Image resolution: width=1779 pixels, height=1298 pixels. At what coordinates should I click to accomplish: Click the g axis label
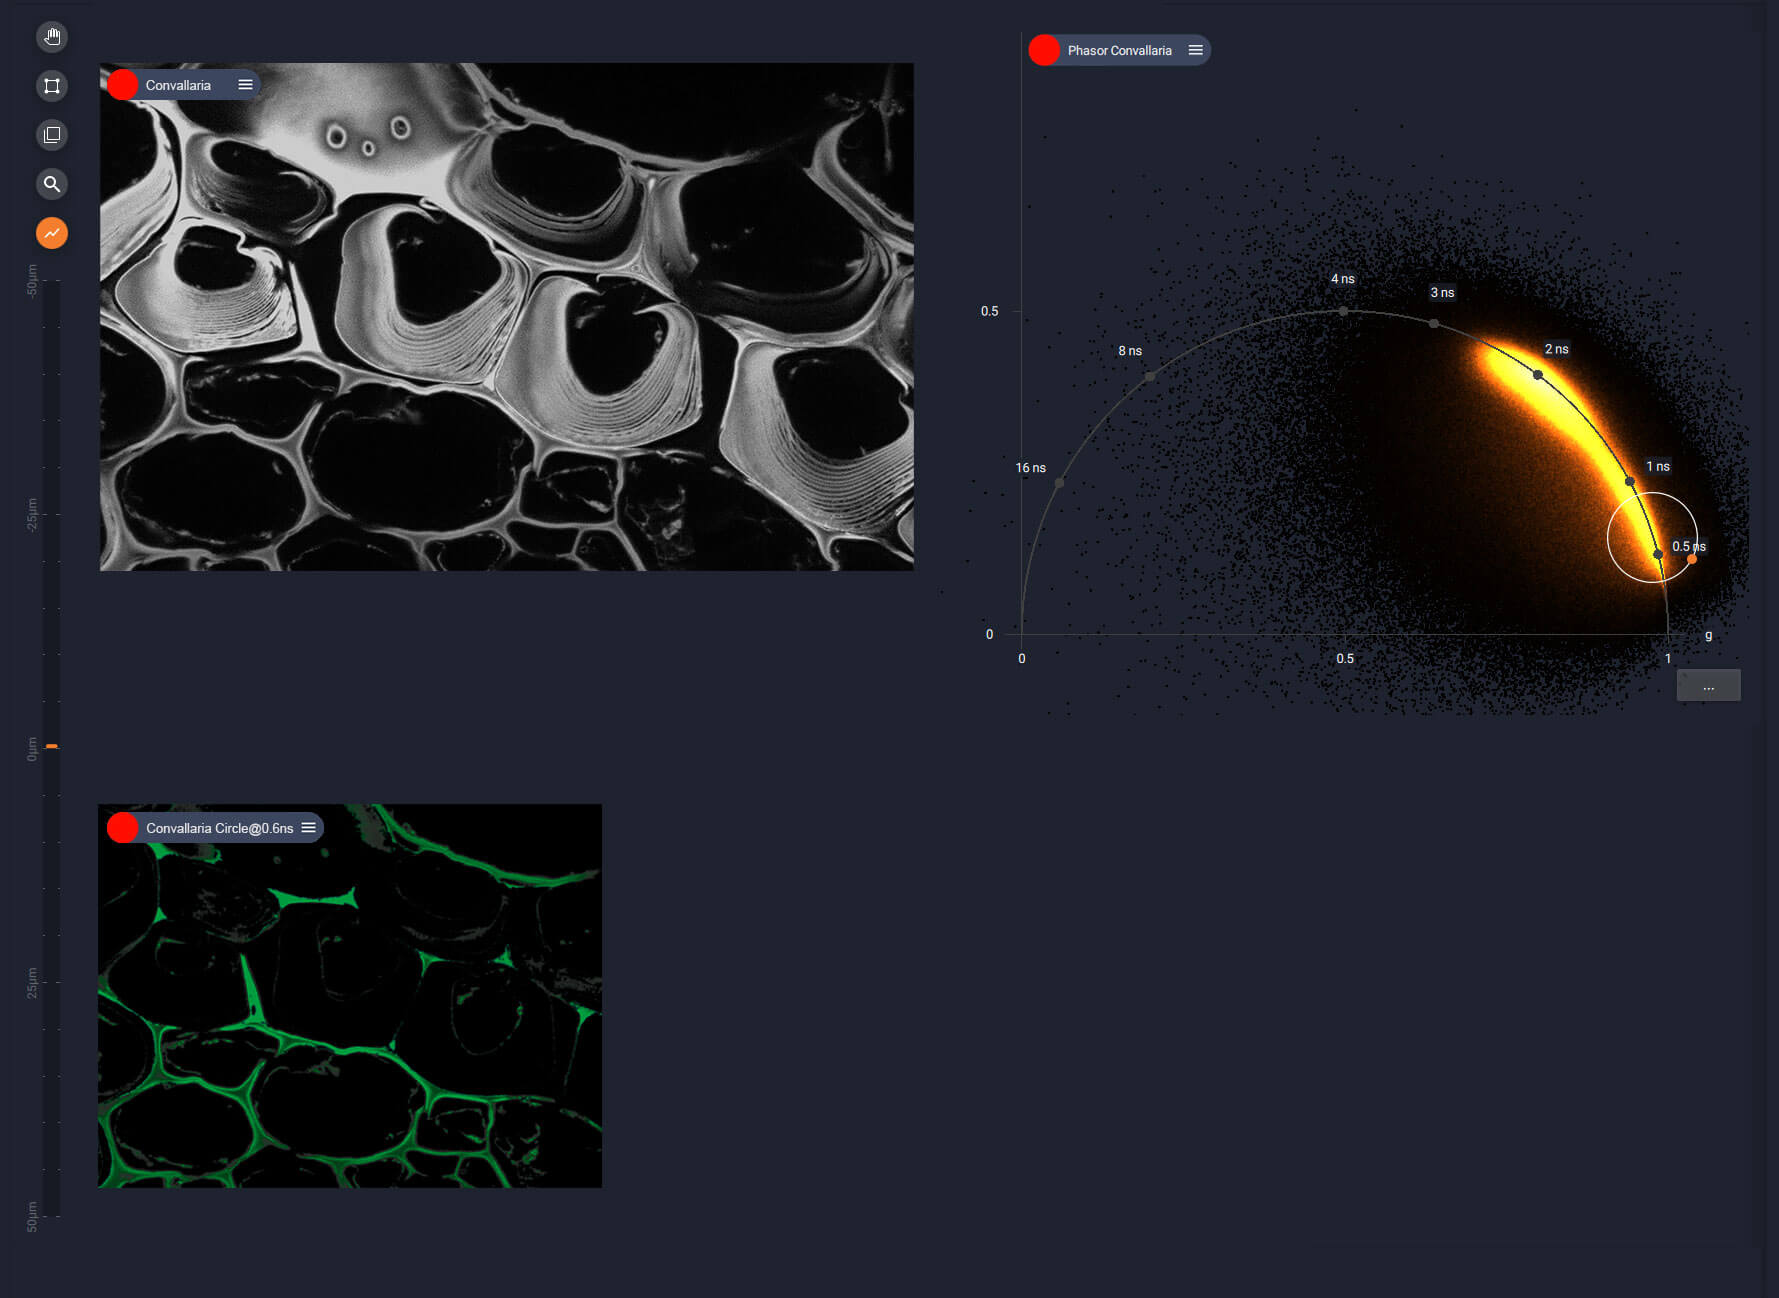pos(1708,635)
